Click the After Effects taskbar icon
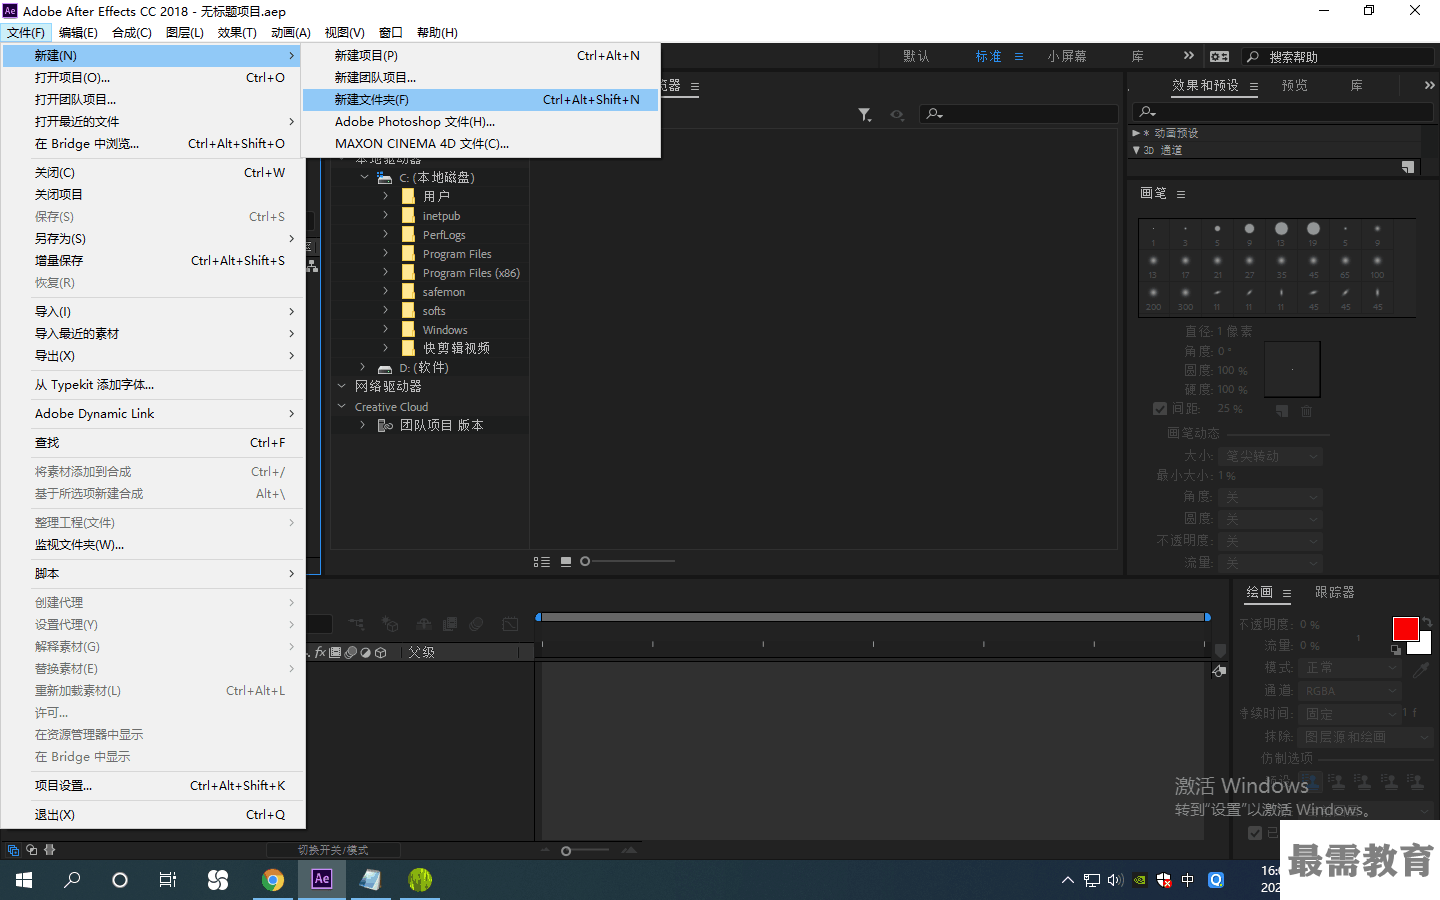 tap(321, 880)
